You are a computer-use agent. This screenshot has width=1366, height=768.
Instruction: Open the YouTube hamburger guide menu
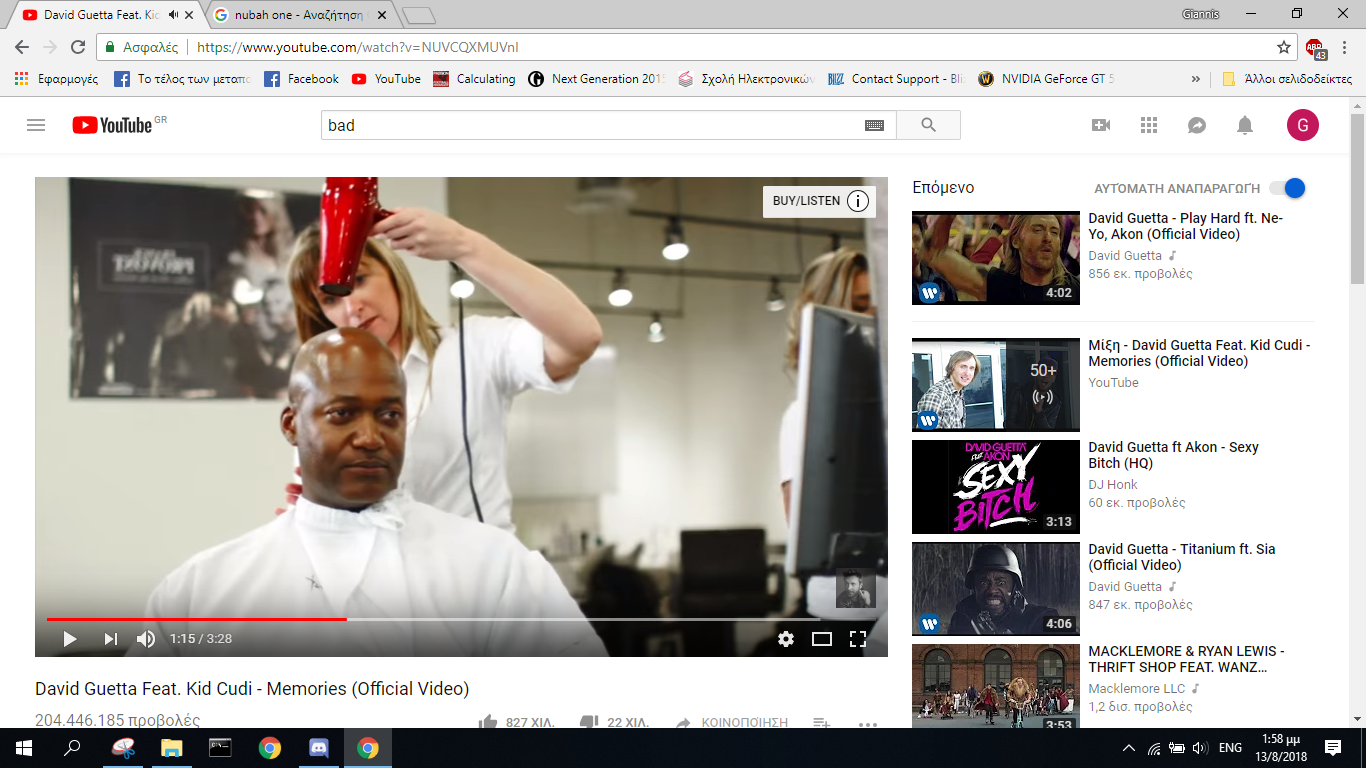click(36, 125)
